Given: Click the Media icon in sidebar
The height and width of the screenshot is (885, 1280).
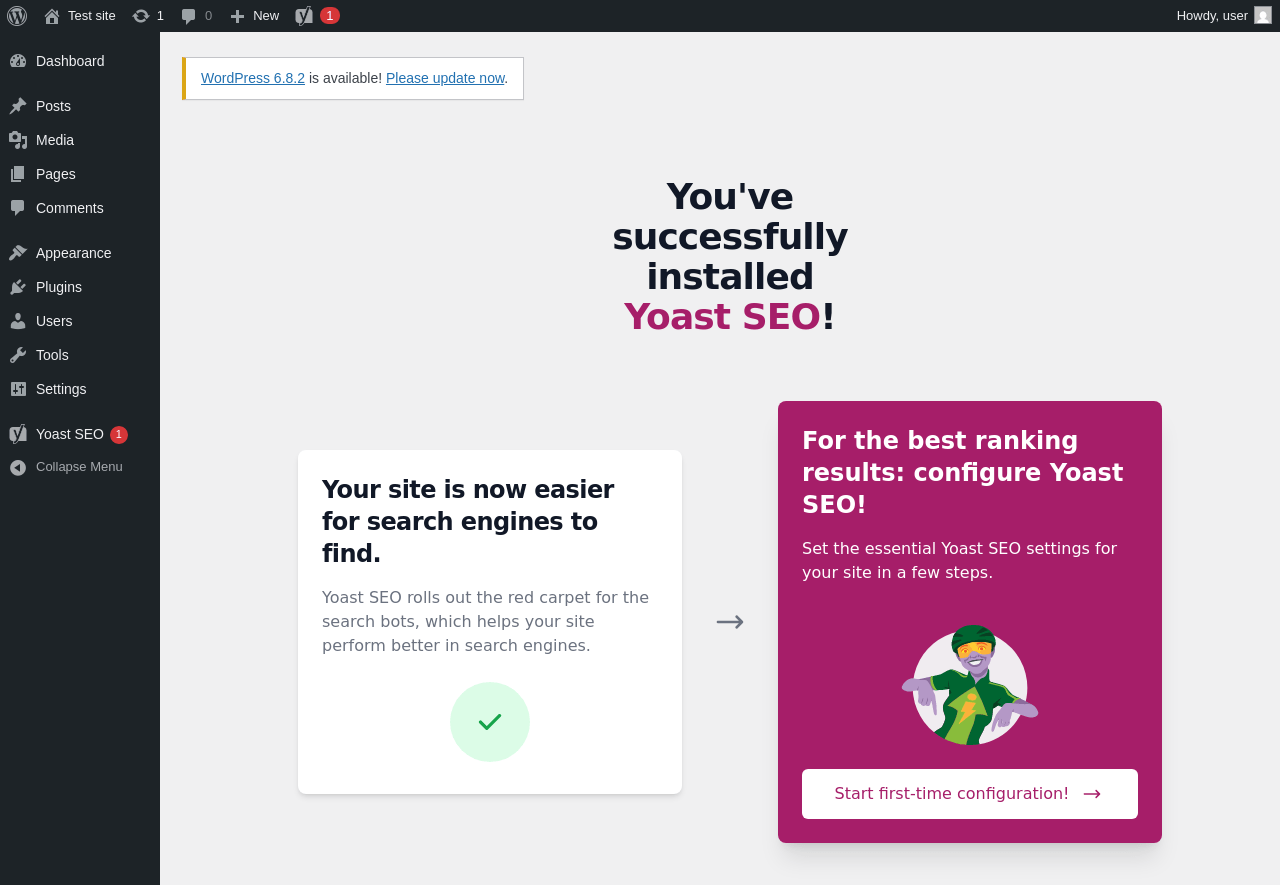Looking at the screenshot, I should [18, 140].
